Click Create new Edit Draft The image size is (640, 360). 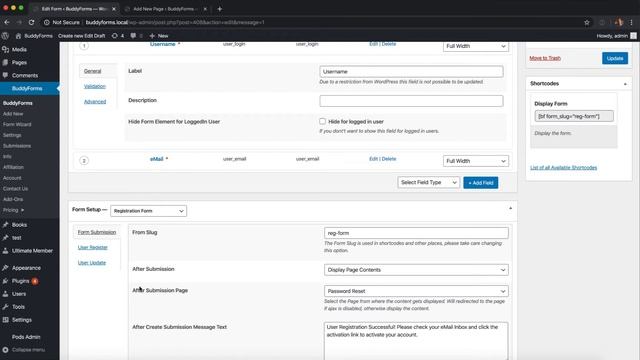pos(82,36)
